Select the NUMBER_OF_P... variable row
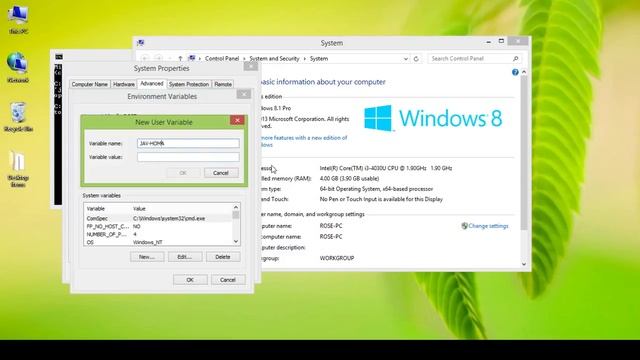Screen dimensions: 640x360 pos(158,234)
